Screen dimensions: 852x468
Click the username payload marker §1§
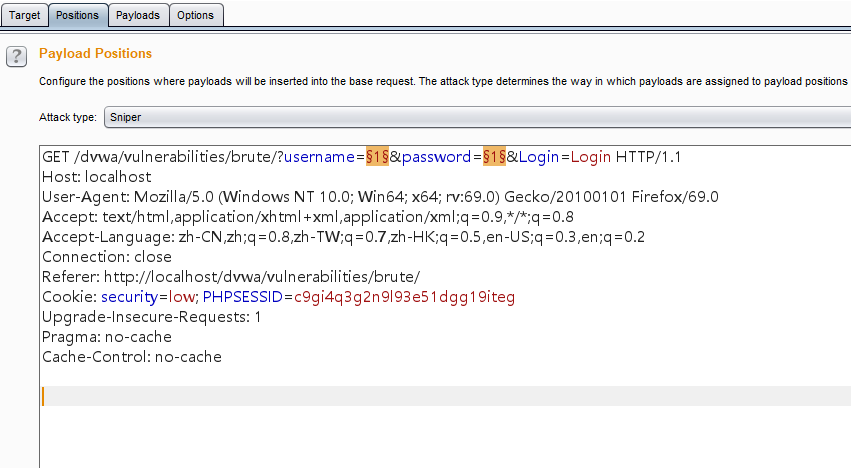(377, 157)
